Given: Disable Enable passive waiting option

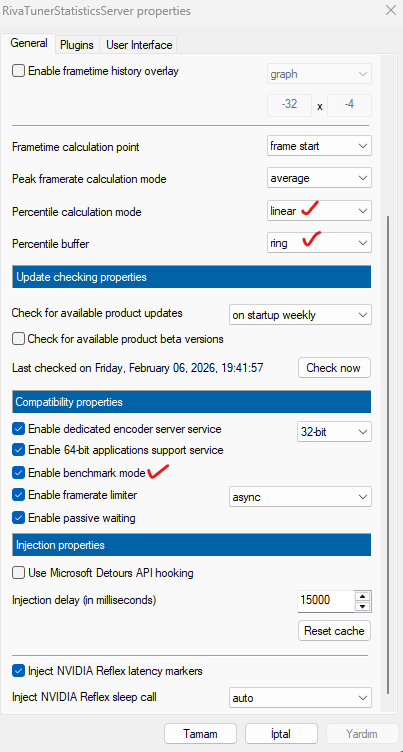Looking at the screenshot, I should click(18, 518).
